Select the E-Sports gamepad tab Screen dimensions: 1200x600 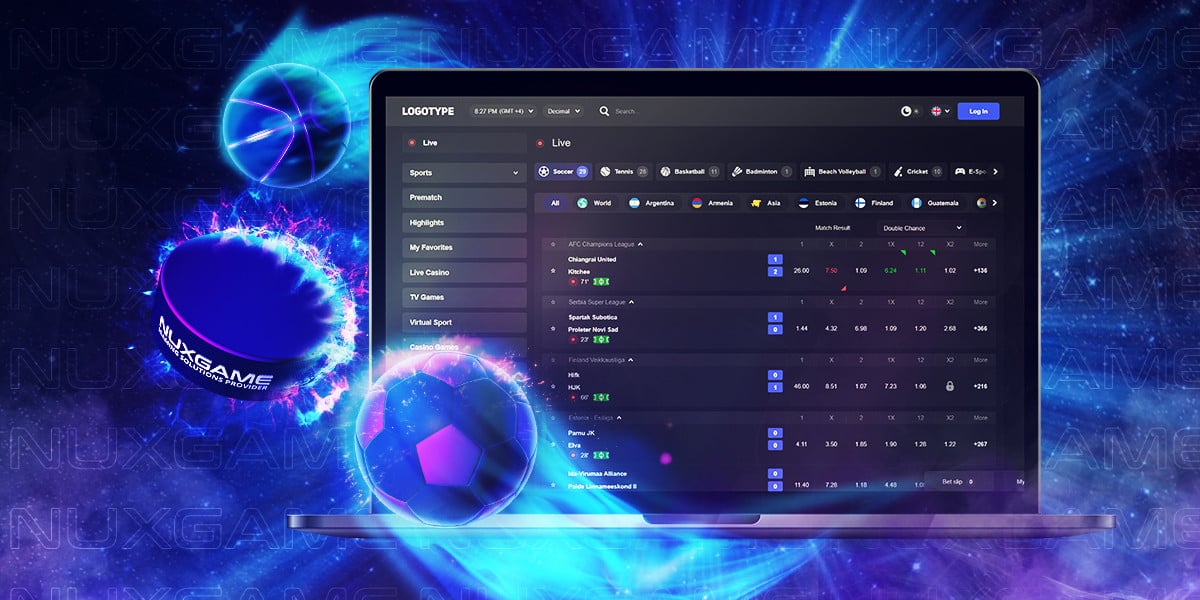click(x=969, y=172)
